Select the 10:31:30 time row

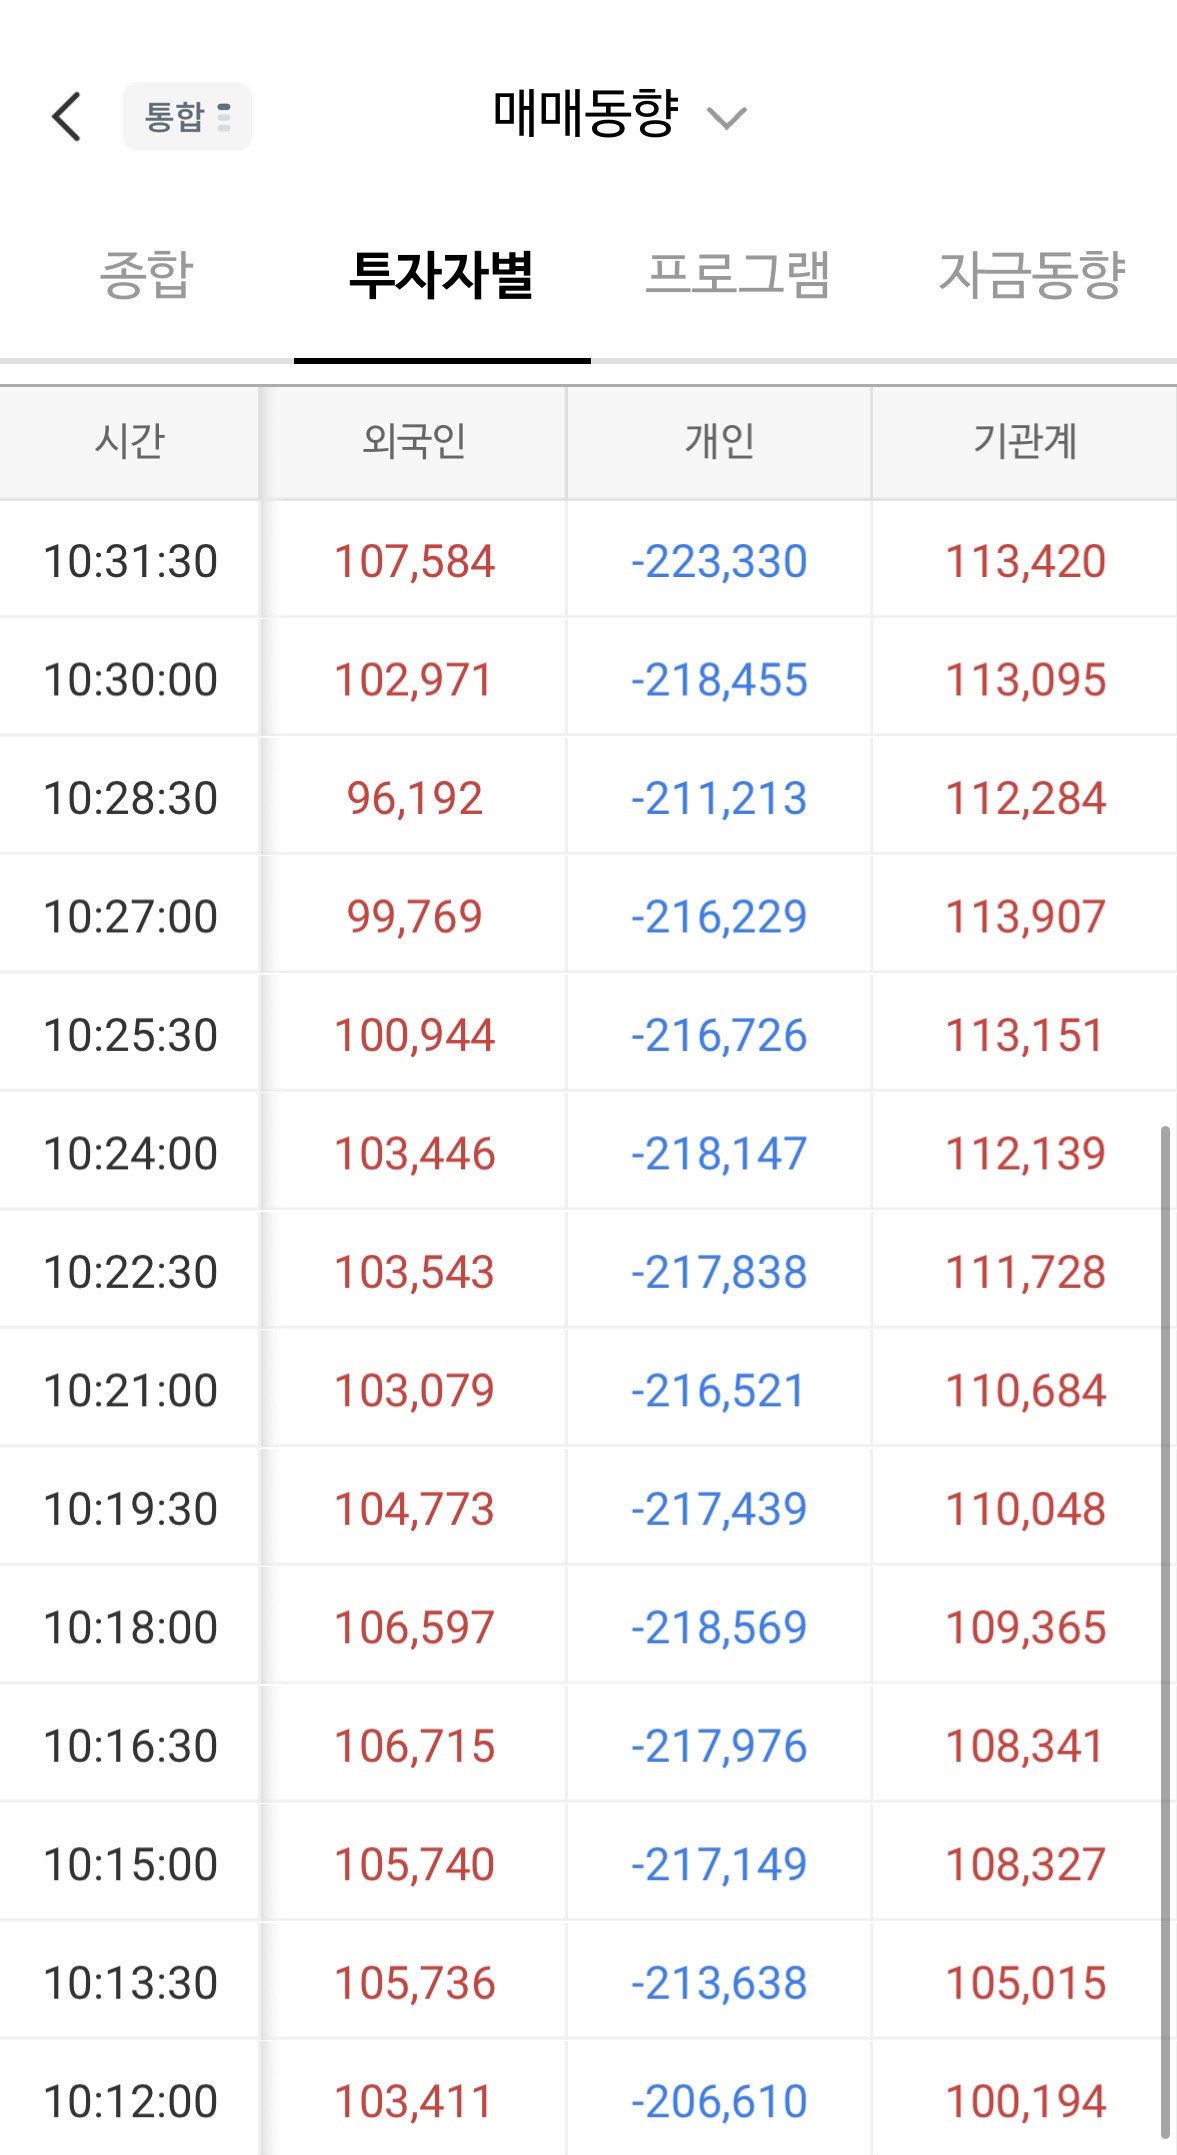pyautogui.click(x=588, y=560)
